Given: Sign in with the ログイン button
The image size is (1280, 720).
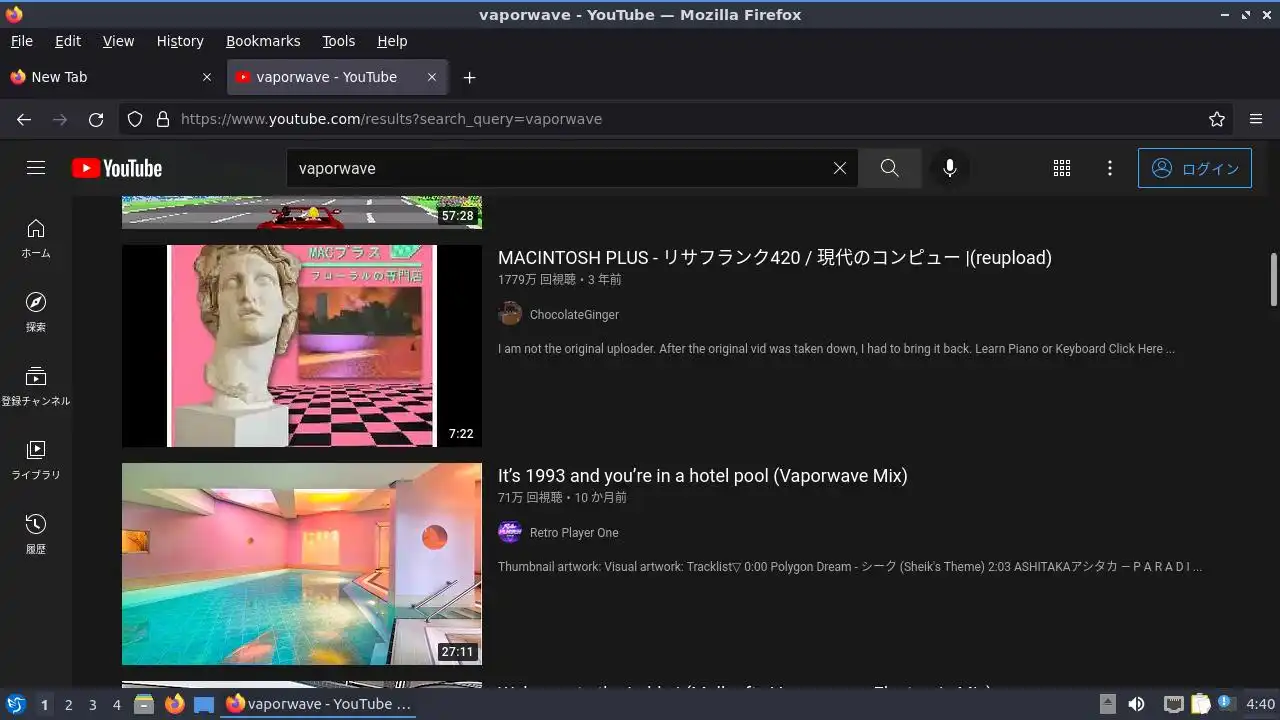Looking at the screenshot, I should coord(1195,168).
